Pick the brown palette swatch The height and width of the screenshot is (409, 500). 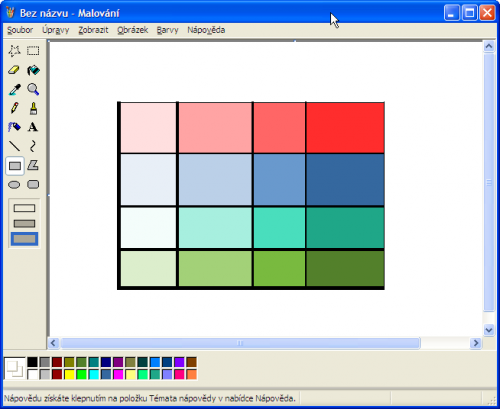pos(191,362)
